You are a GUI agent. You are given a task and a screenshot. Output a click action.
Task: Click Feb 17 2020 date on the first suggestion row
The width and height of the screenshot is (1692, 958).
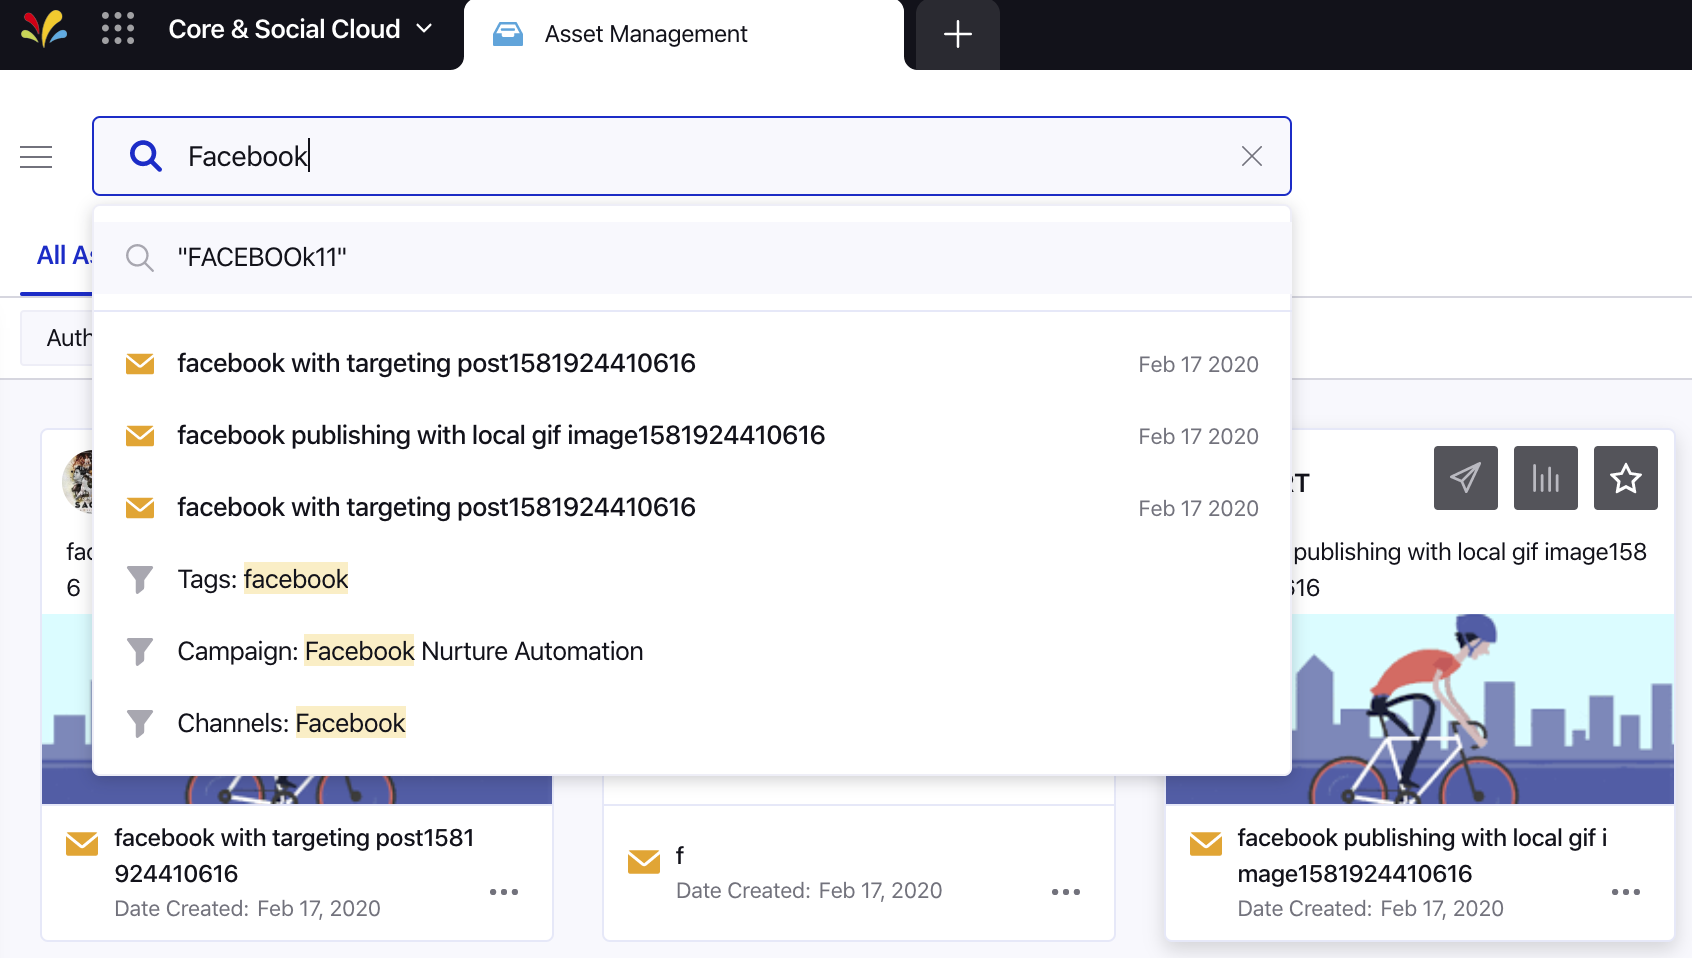point(1198,365)
